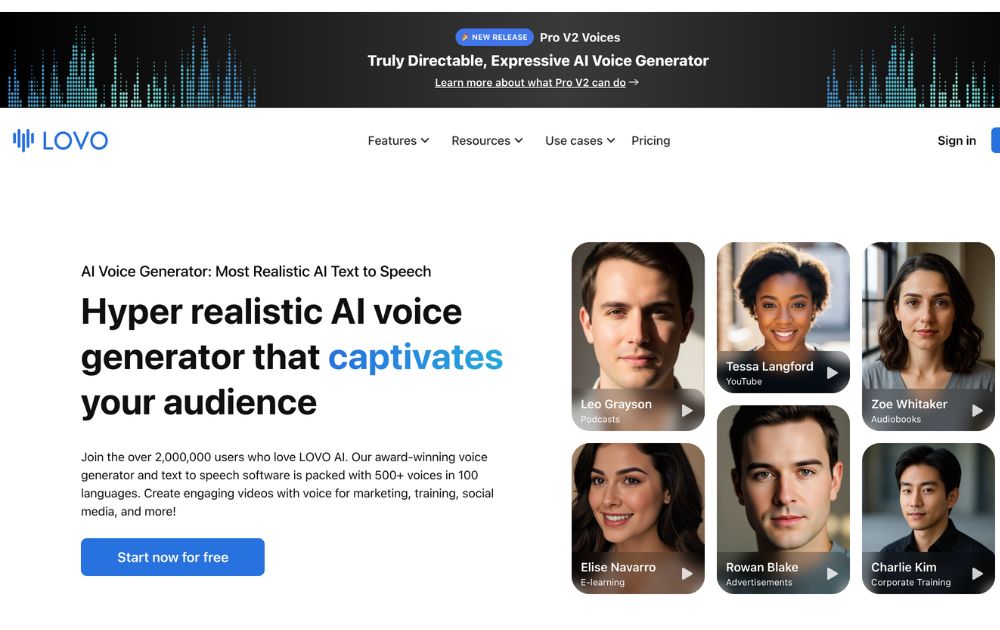Expand the Use cases dropdown
1000x630 pixels.
pos(579,140)
